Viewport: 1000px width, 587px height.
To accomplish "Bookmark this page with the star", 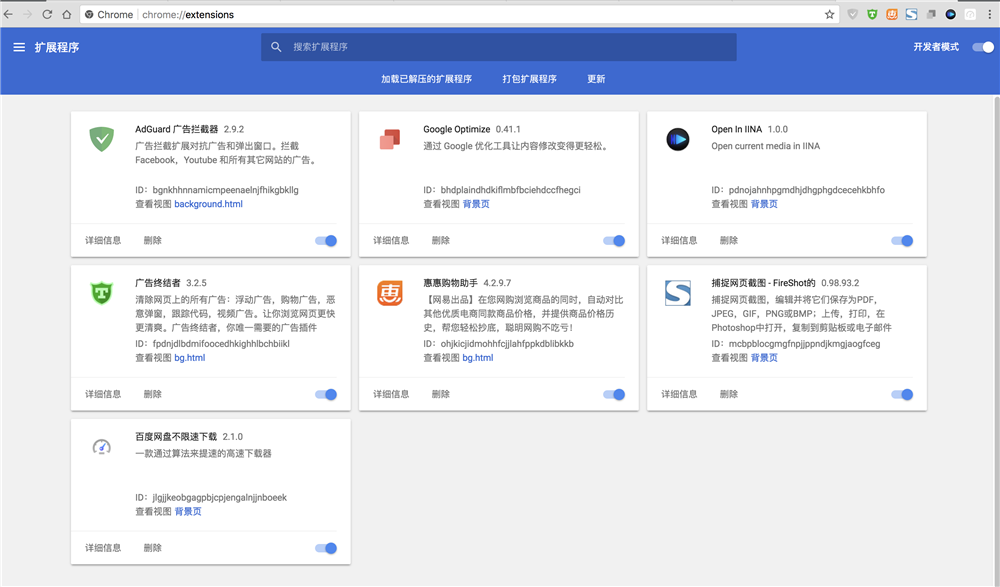I will coord(829,14).
